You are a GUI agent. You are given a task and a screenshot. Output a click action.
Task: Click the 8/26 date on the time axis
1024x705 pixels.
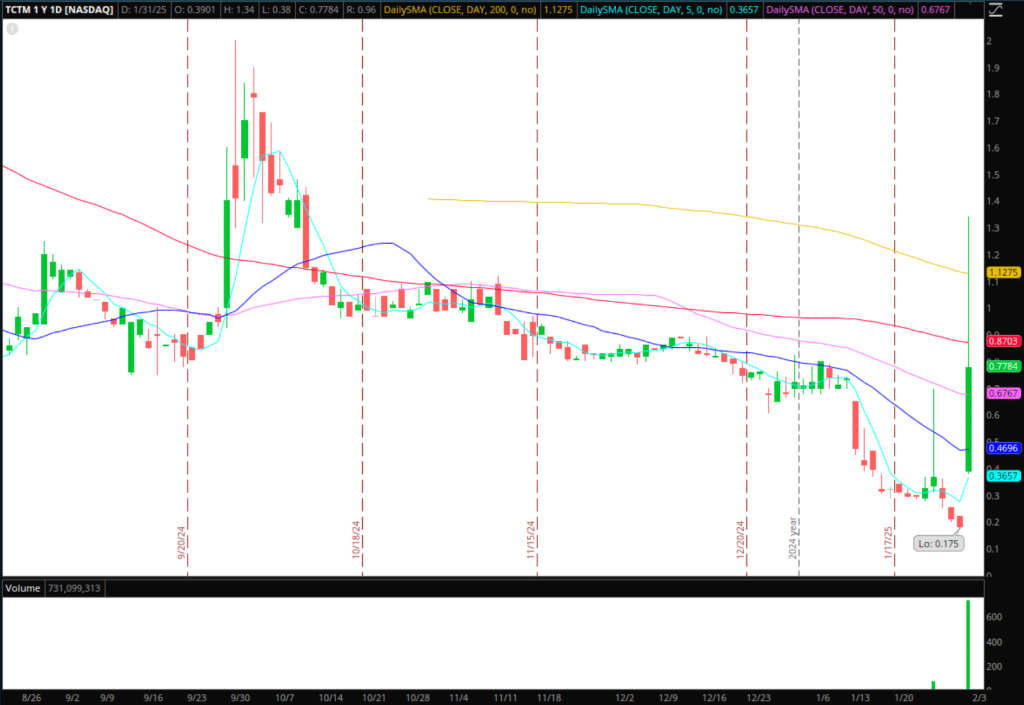pyautogui.click(x=31, y=698)
